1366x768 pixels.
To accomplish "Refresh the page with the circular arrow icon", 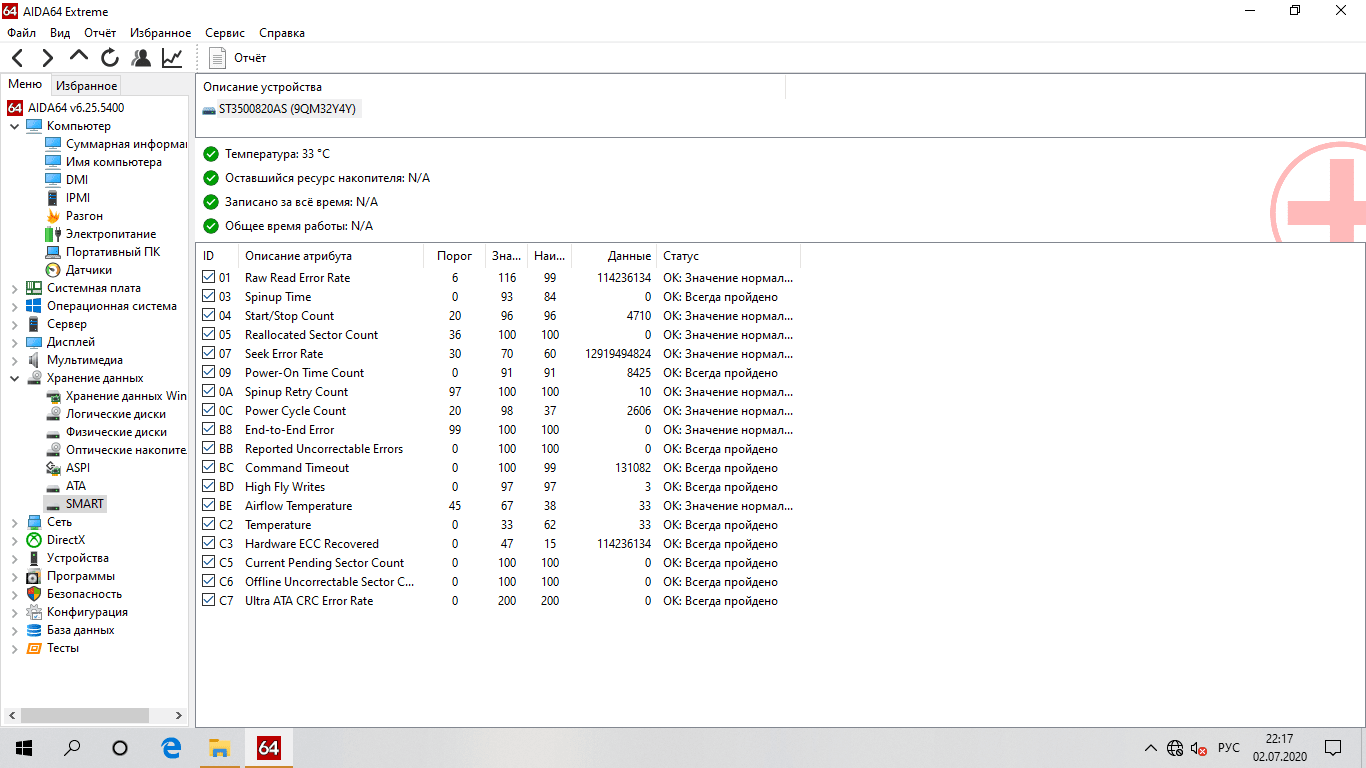I will (110, 58).
